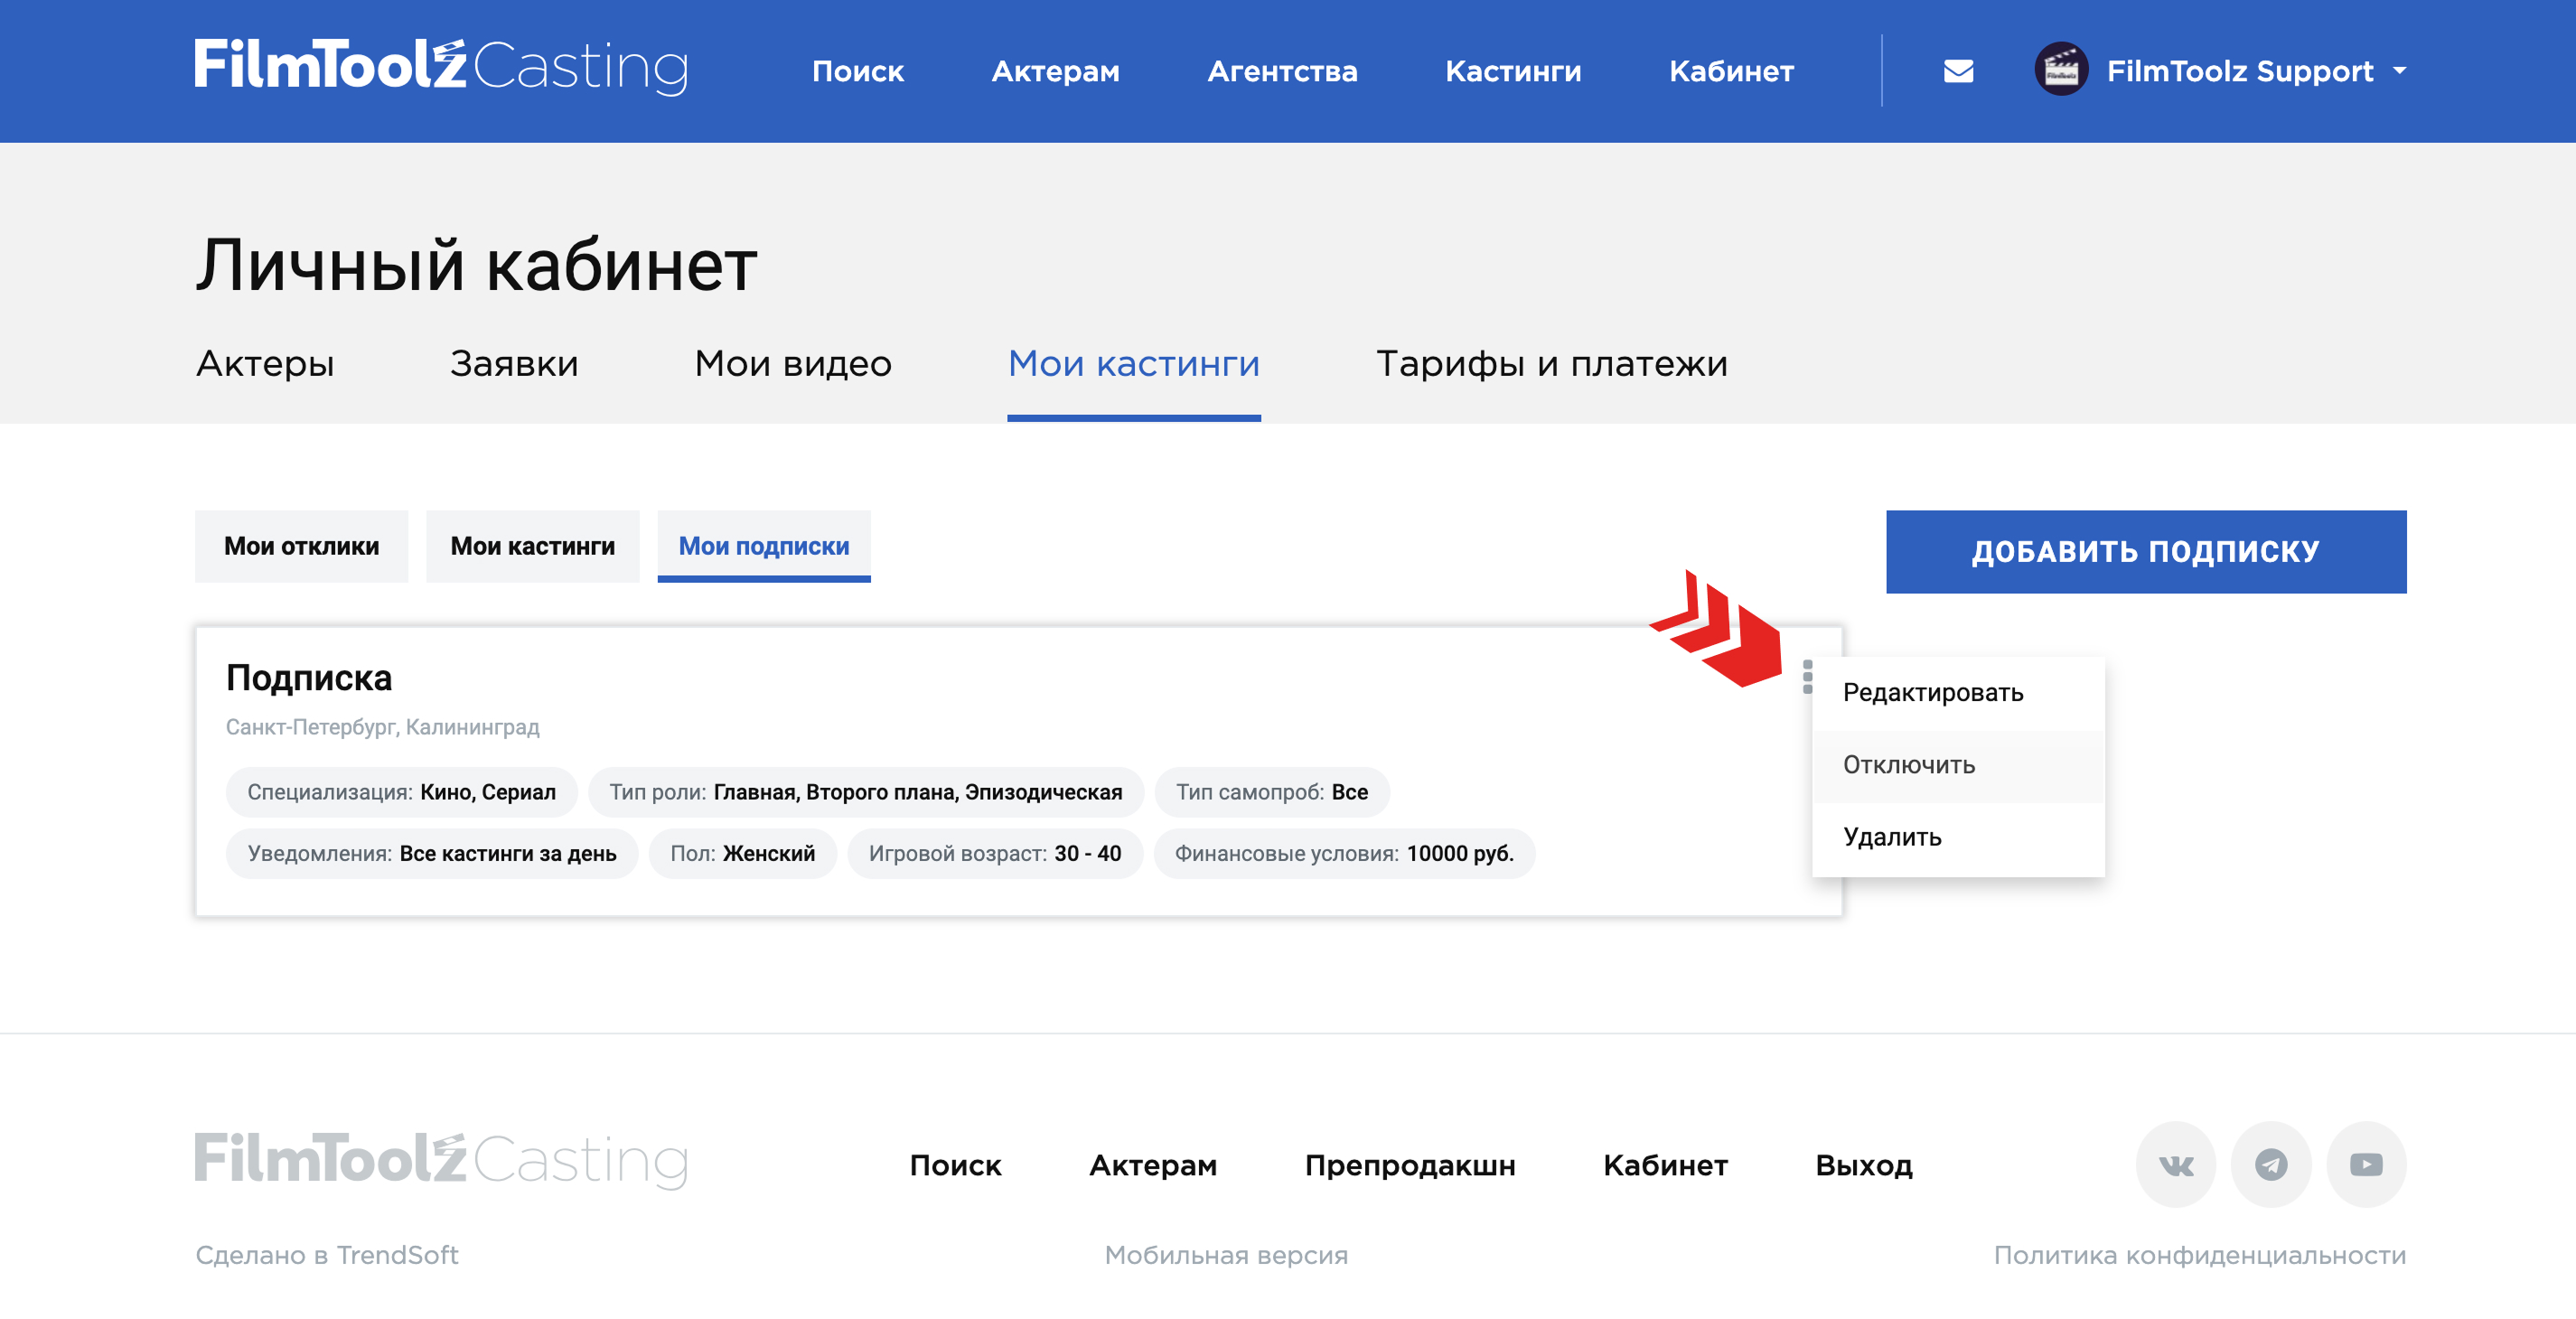The width and height of the screenshot is (2576, 1319).
Task: Open the Telegram channel icon
Action: coord(2270,1164)
